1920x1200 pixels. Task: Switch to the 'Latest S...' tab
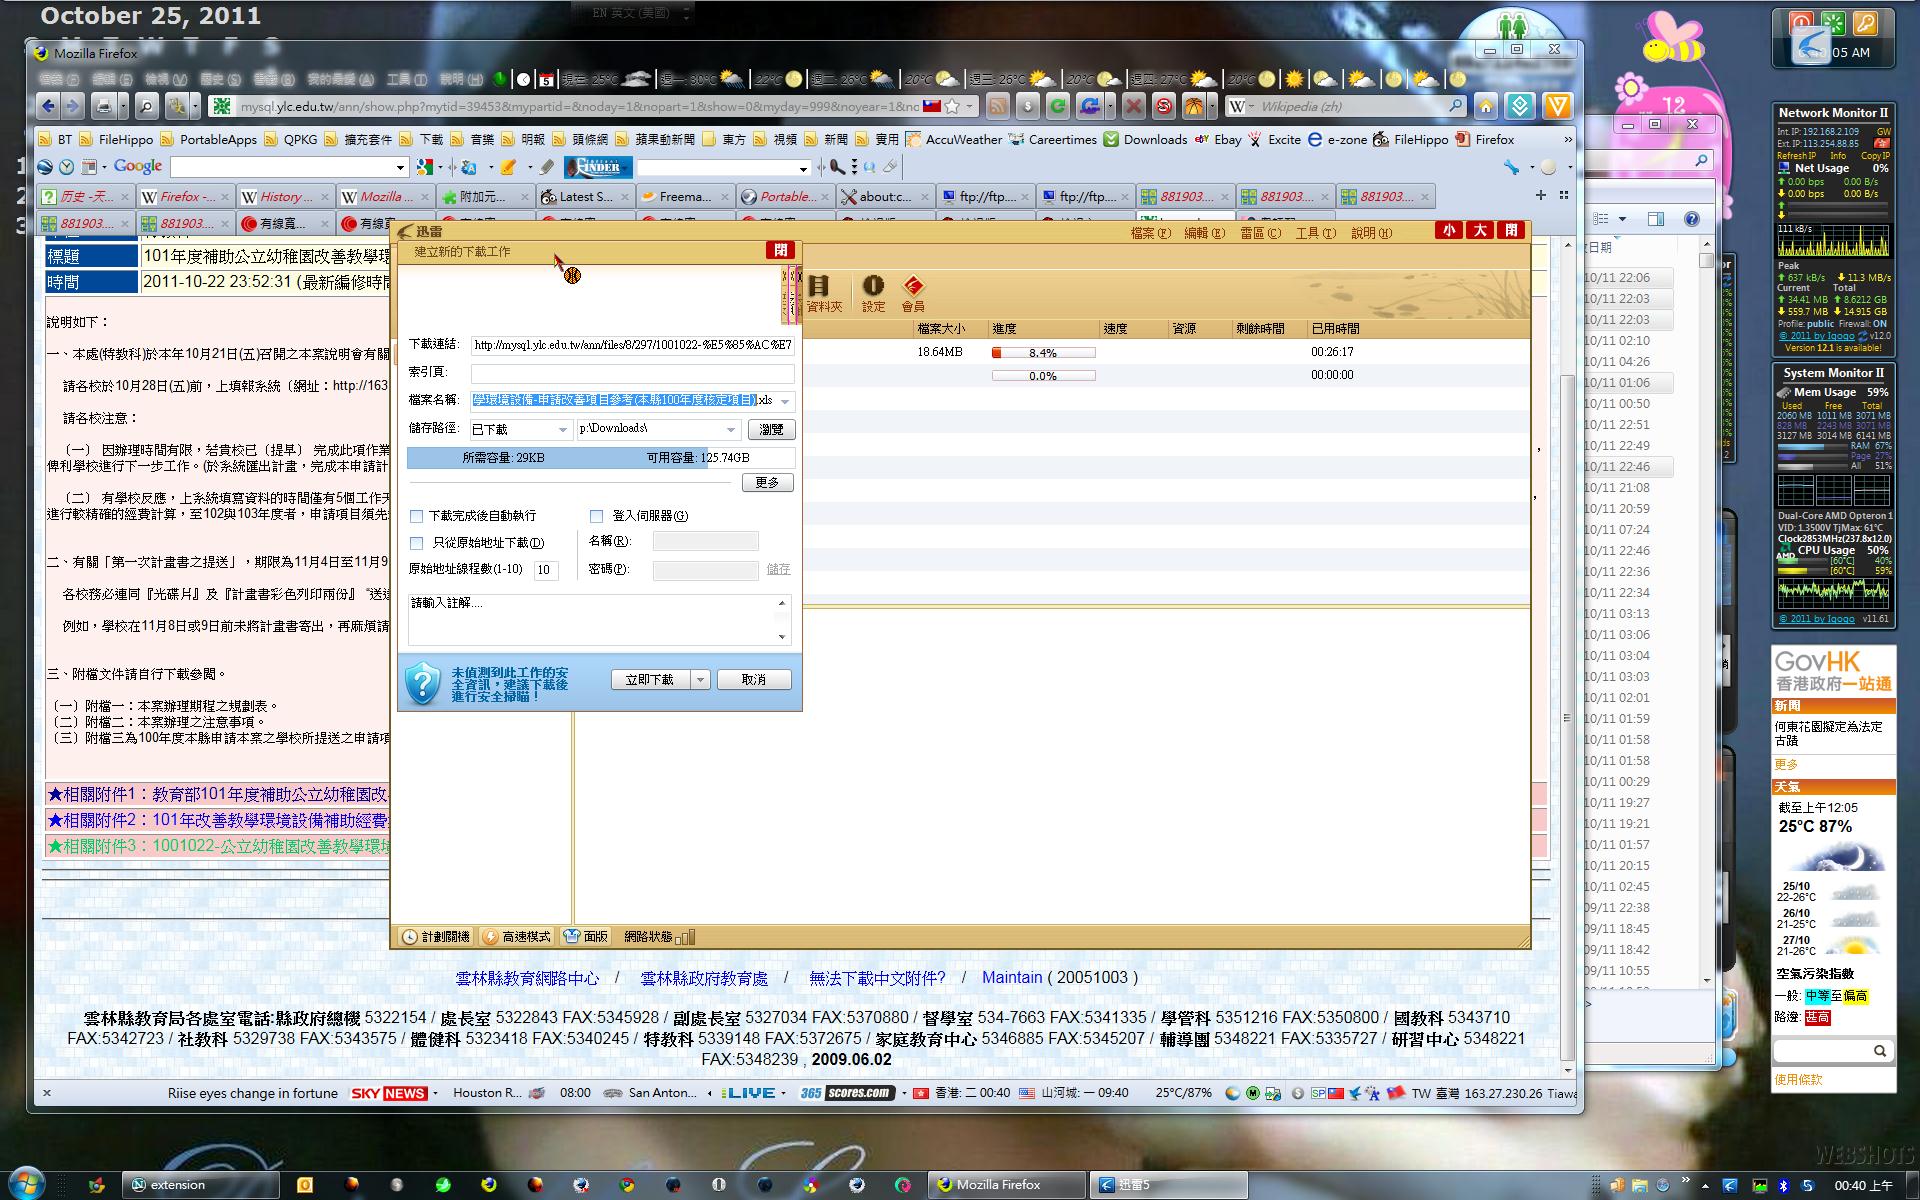click(585, 196)
